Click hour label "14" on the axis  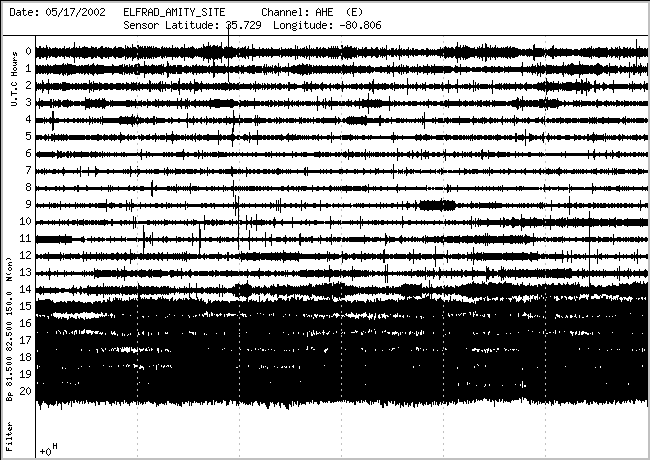click(25, 289)
